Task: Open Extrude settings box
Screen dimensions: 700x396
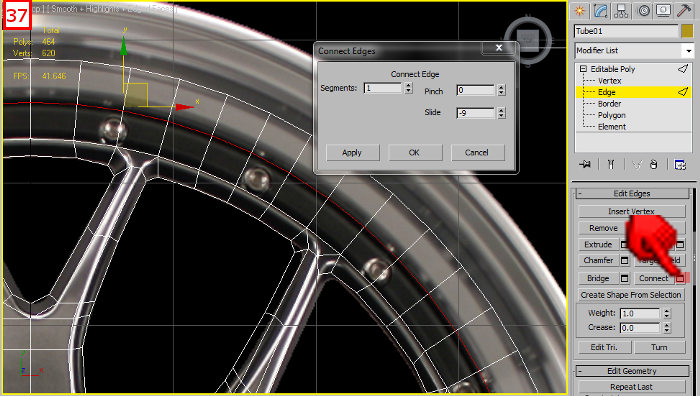Action: point(625,244)
